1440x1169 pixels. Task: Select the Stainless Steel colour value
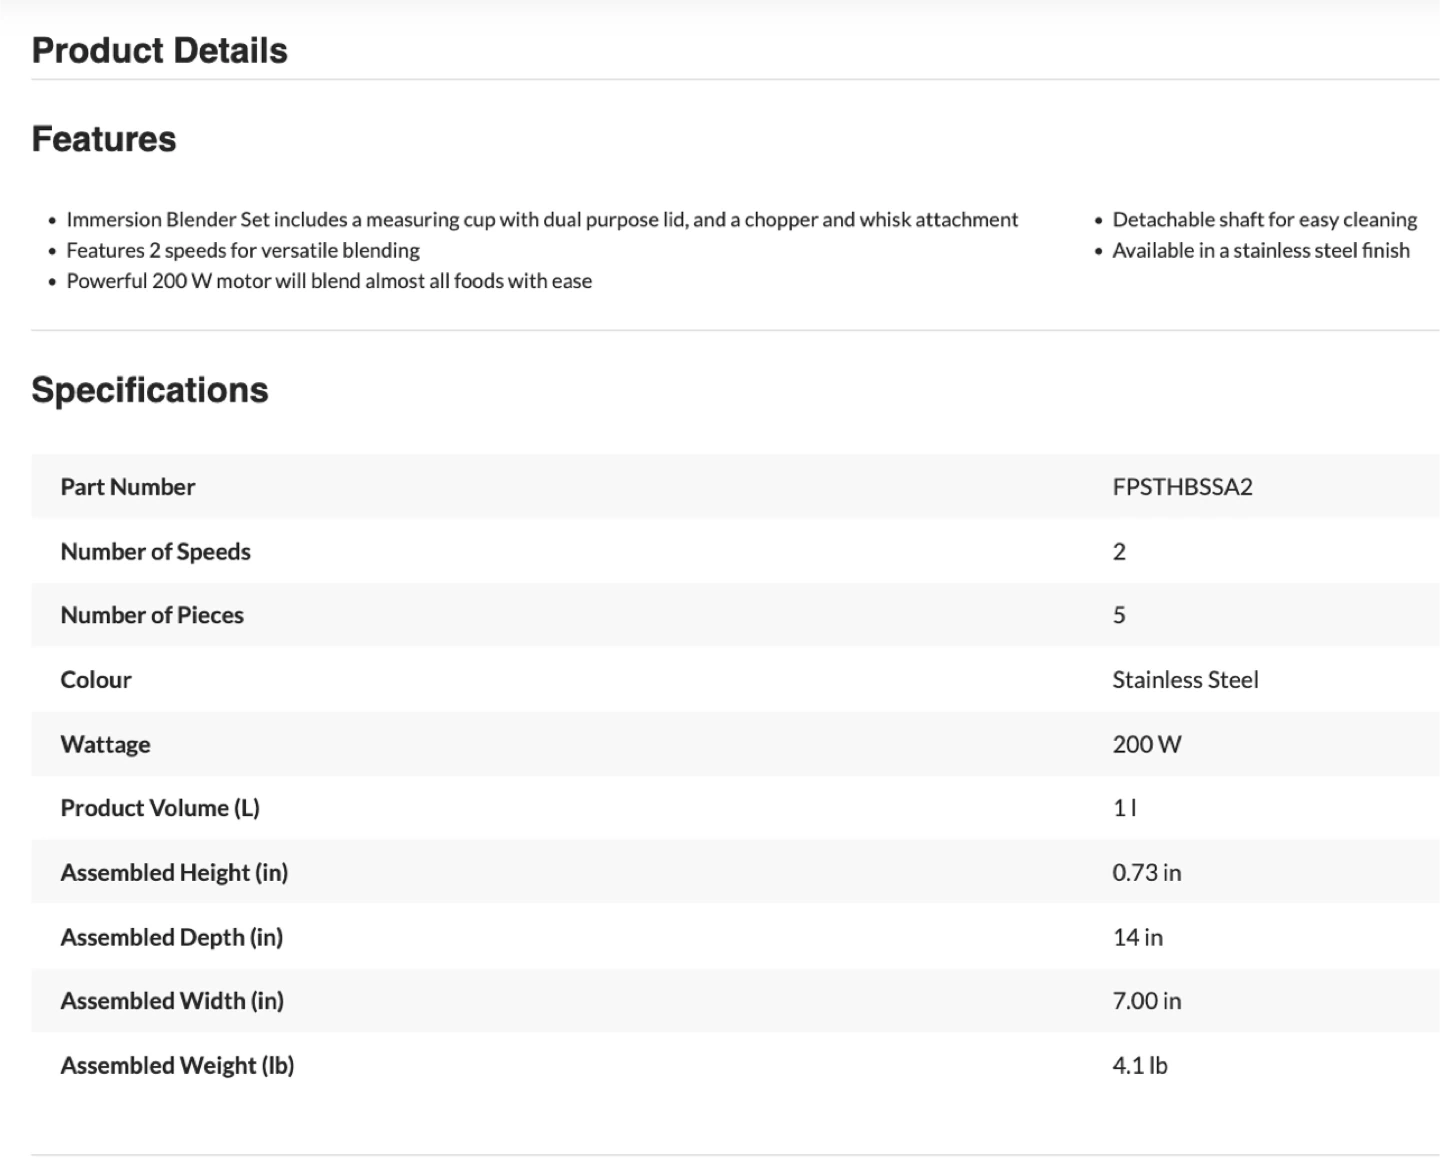click(x=1185, y=680)
